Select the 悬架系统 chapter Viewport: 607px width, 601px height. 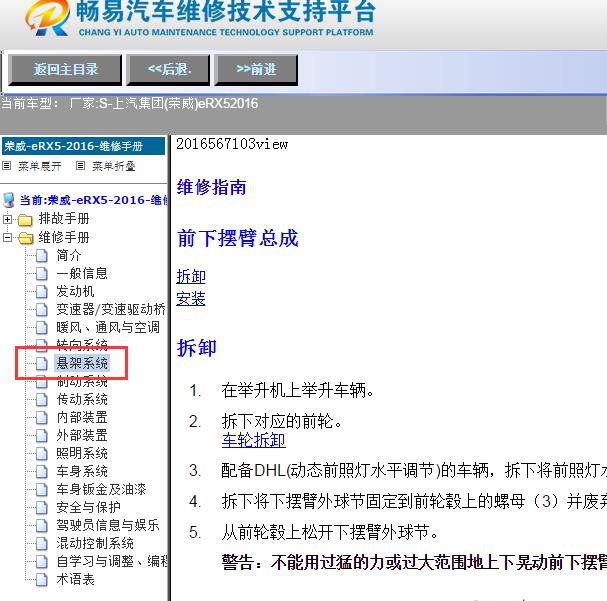(x=82, y=363)
